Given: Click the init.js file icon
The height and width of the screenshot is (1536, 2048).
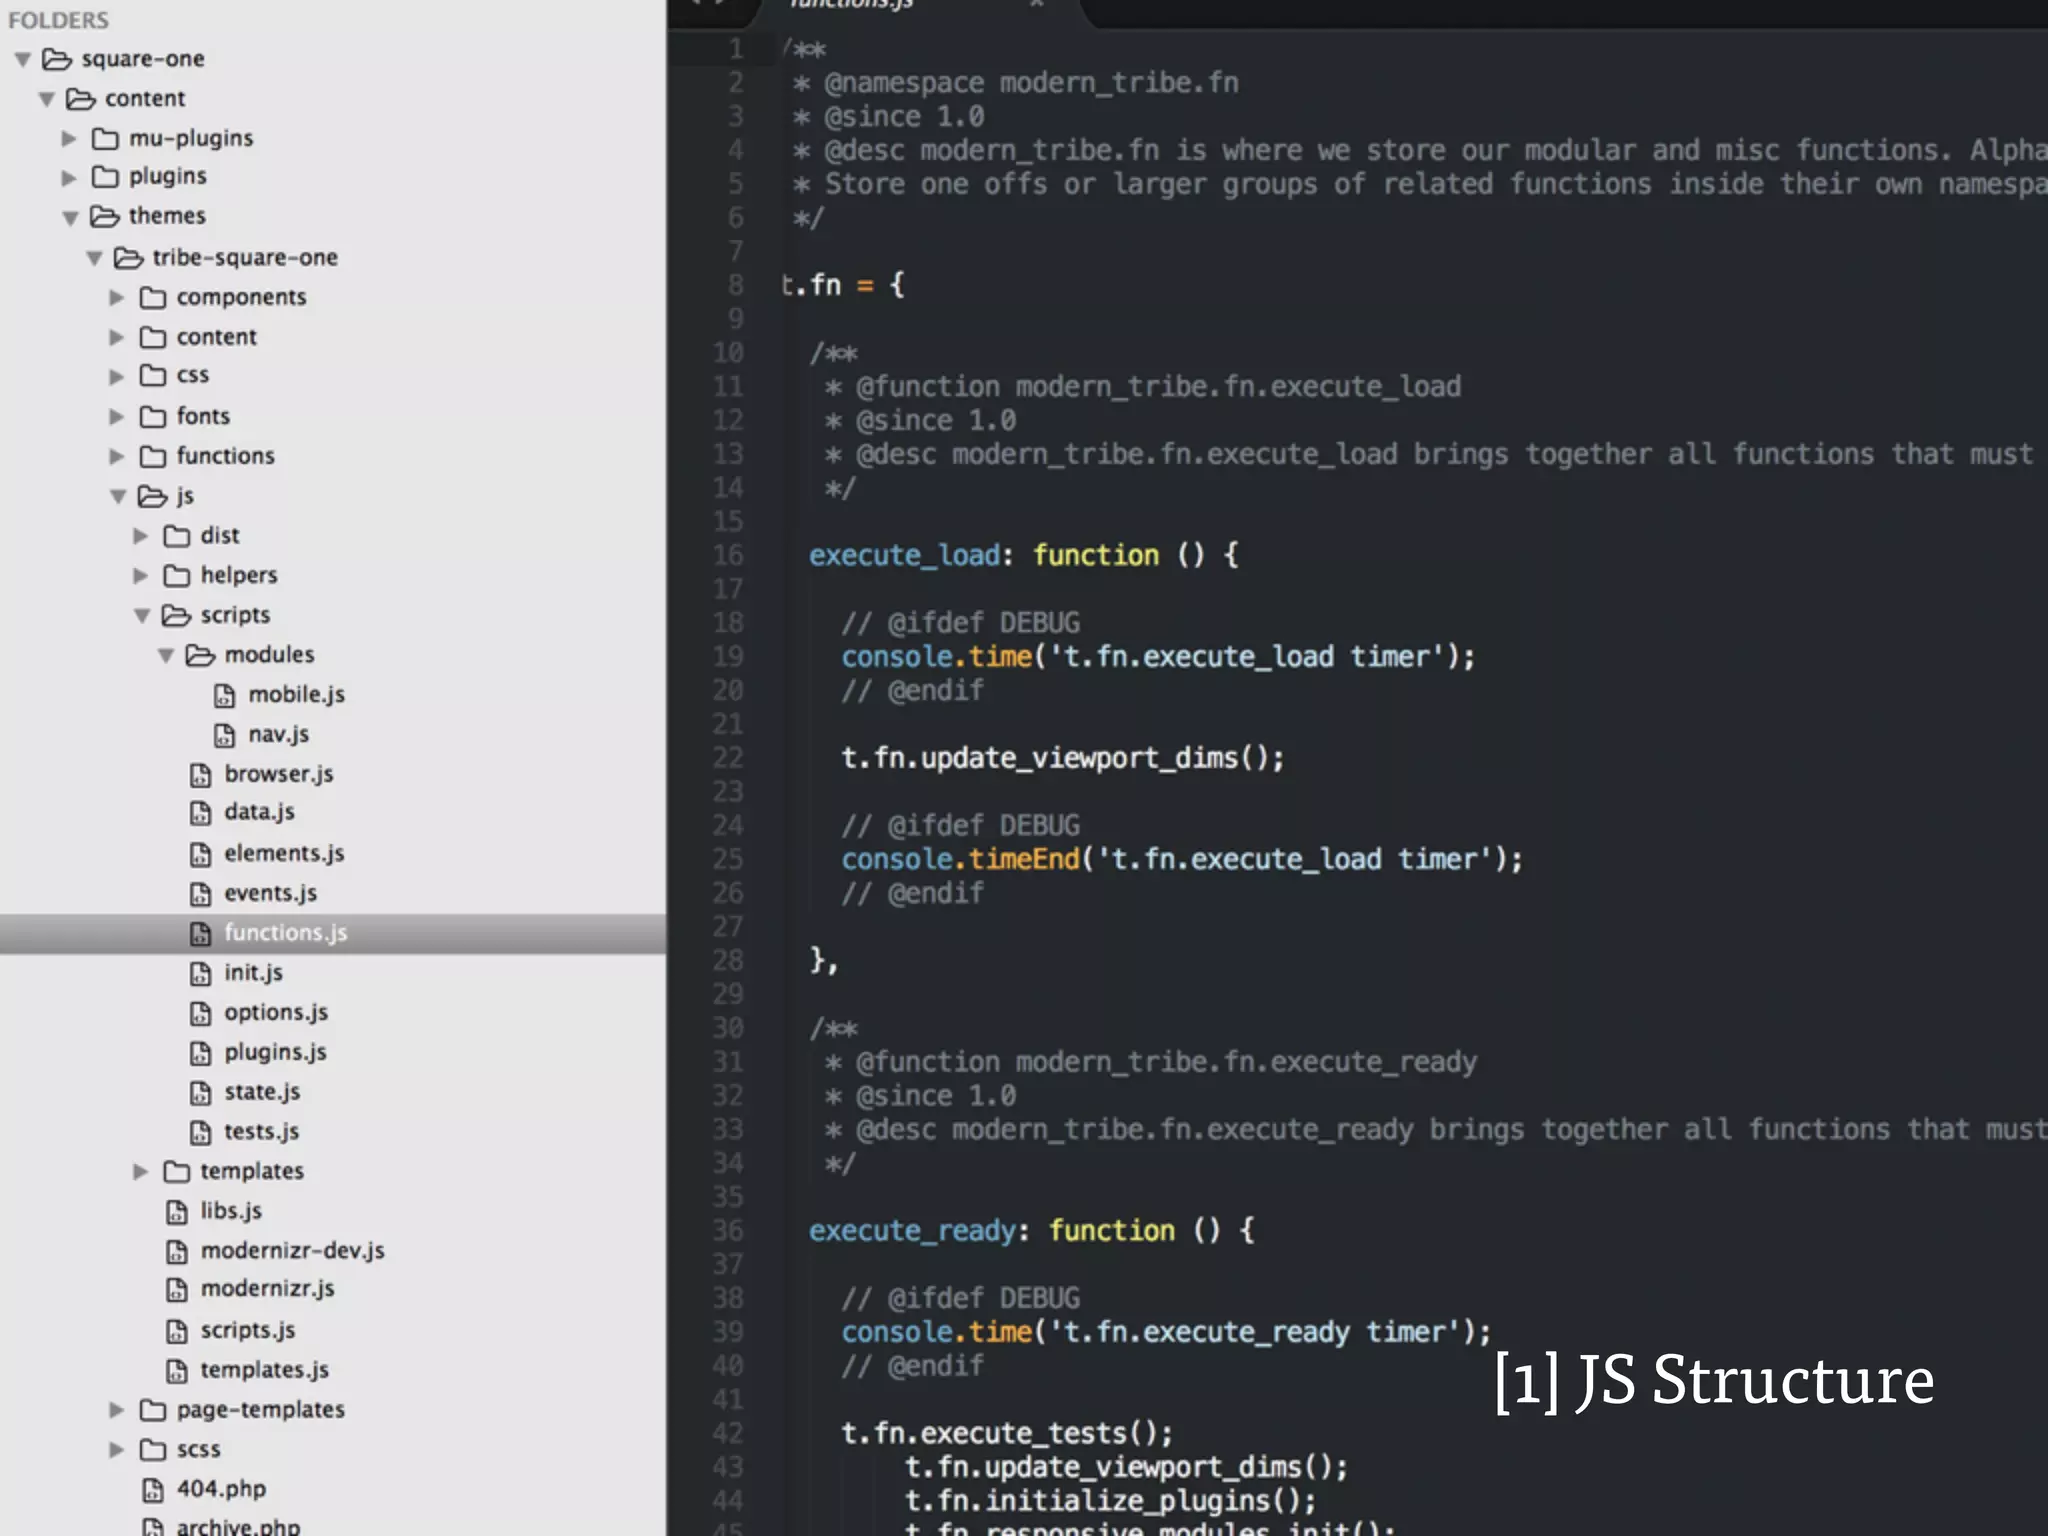Looking at the screenshot, I should pyautogui.click(x=201, y=973).
